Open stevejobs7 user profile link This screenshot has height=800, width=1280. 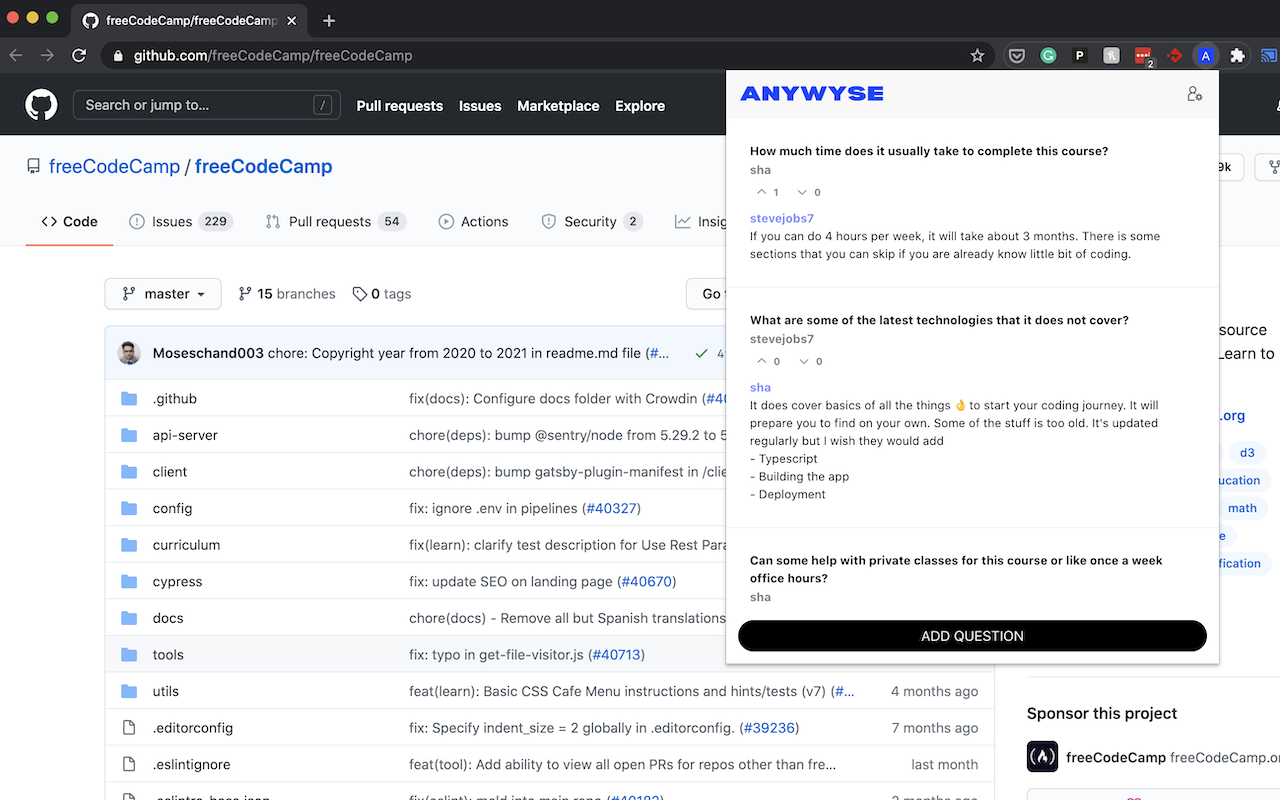(782, 218)
